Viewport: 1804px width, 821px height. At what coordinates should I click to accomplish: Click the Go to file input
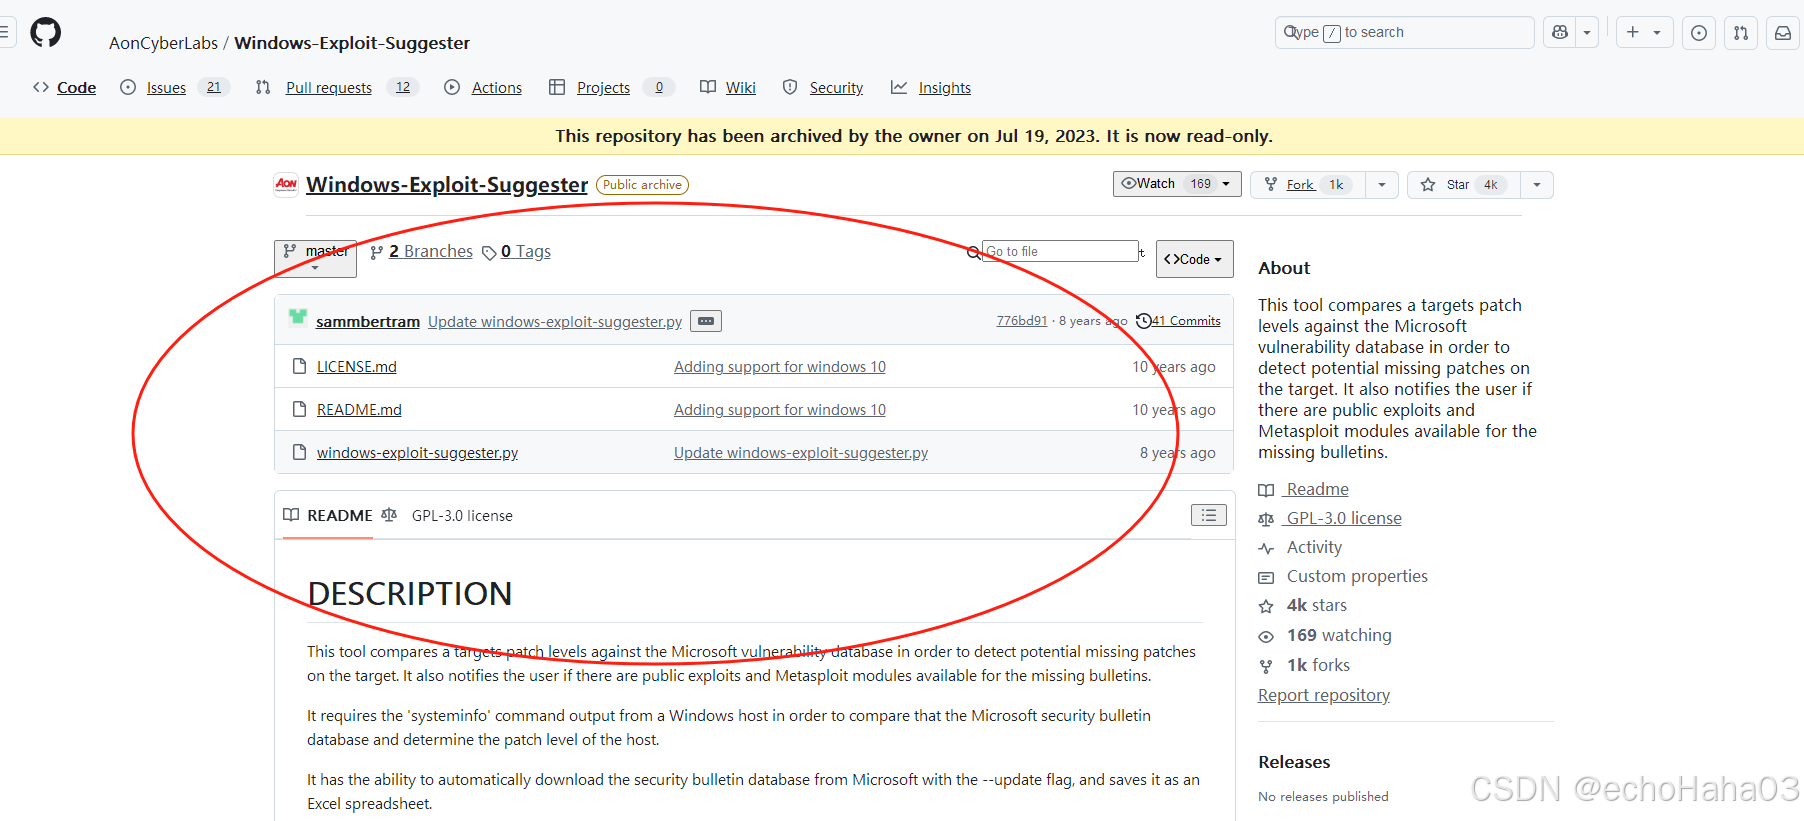click(x=1060, y=251)
